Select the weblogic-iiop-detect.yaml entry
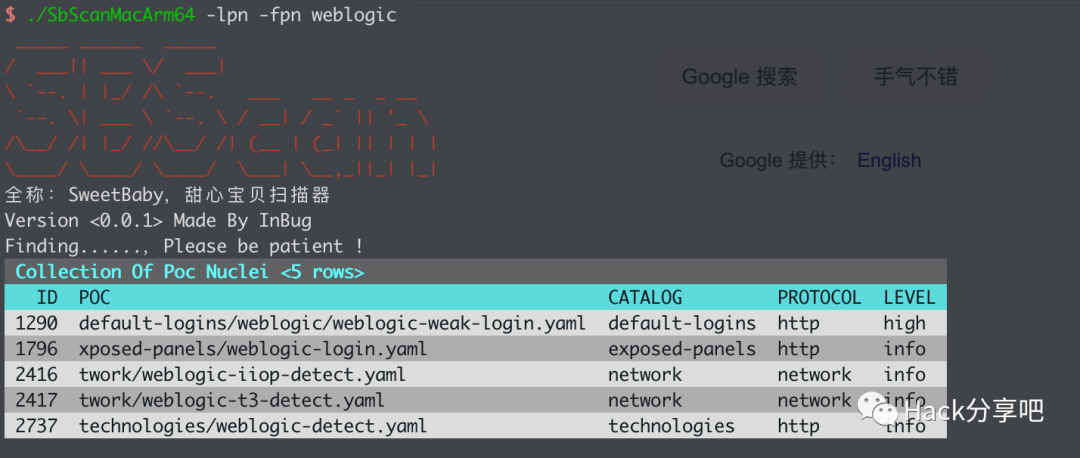The height and width of the screenshot is (458, 1080). pyautogui.click(x=242, y=375)
